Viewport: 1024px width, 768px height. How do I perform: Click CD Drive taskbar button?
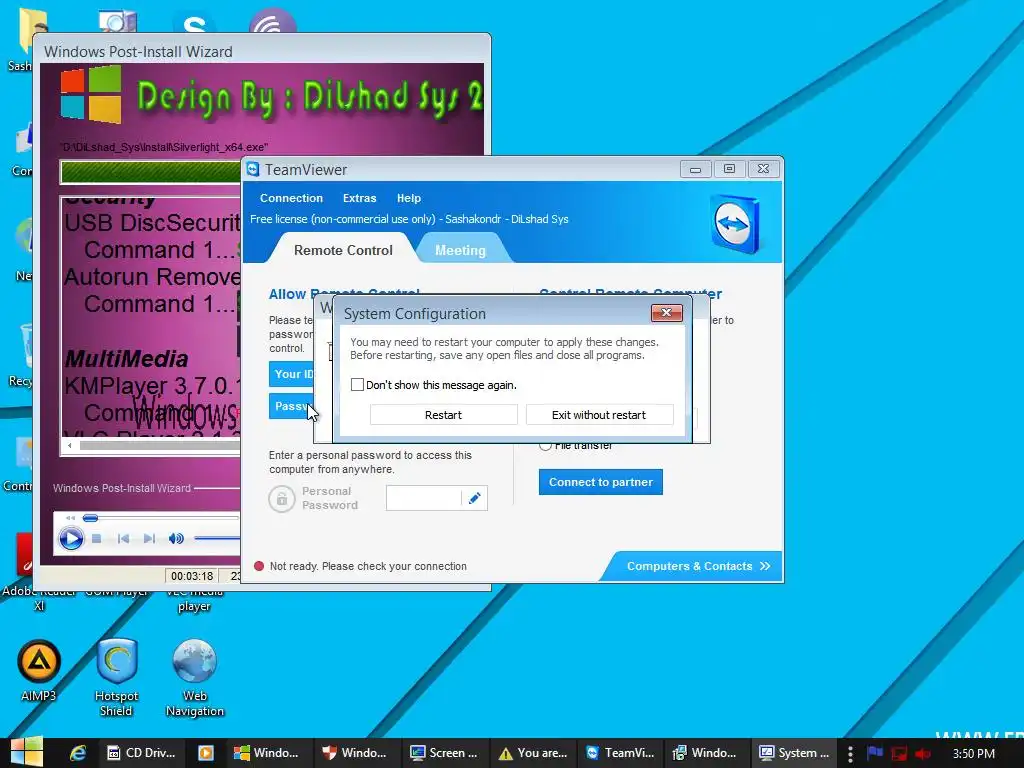[x=142, y=753]
